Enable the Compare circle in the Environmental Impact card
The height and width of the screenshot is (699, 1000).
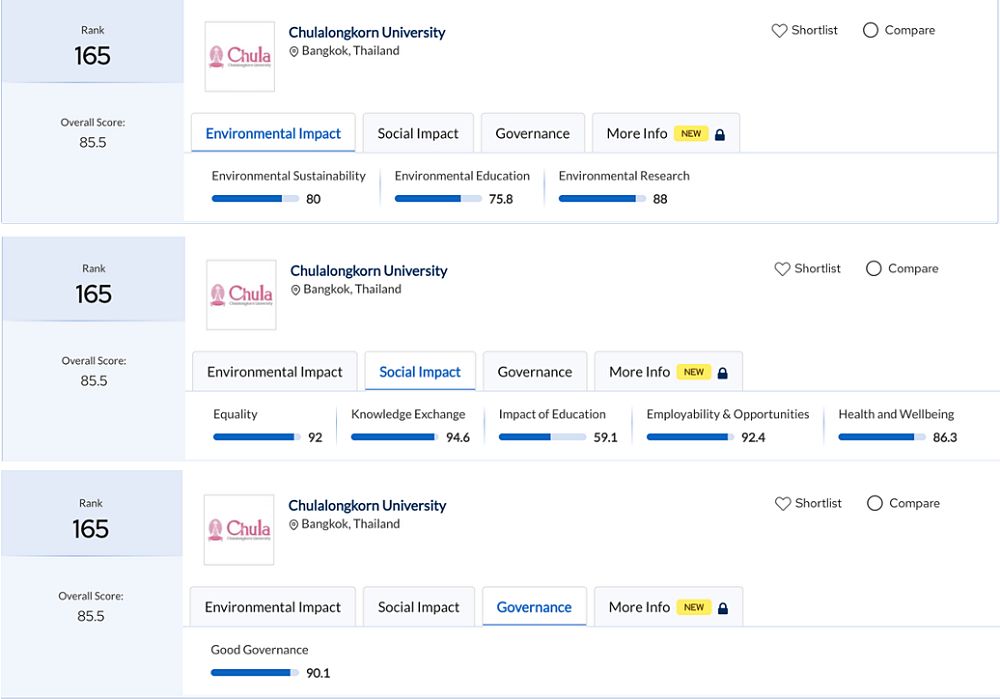pos(870,31)
